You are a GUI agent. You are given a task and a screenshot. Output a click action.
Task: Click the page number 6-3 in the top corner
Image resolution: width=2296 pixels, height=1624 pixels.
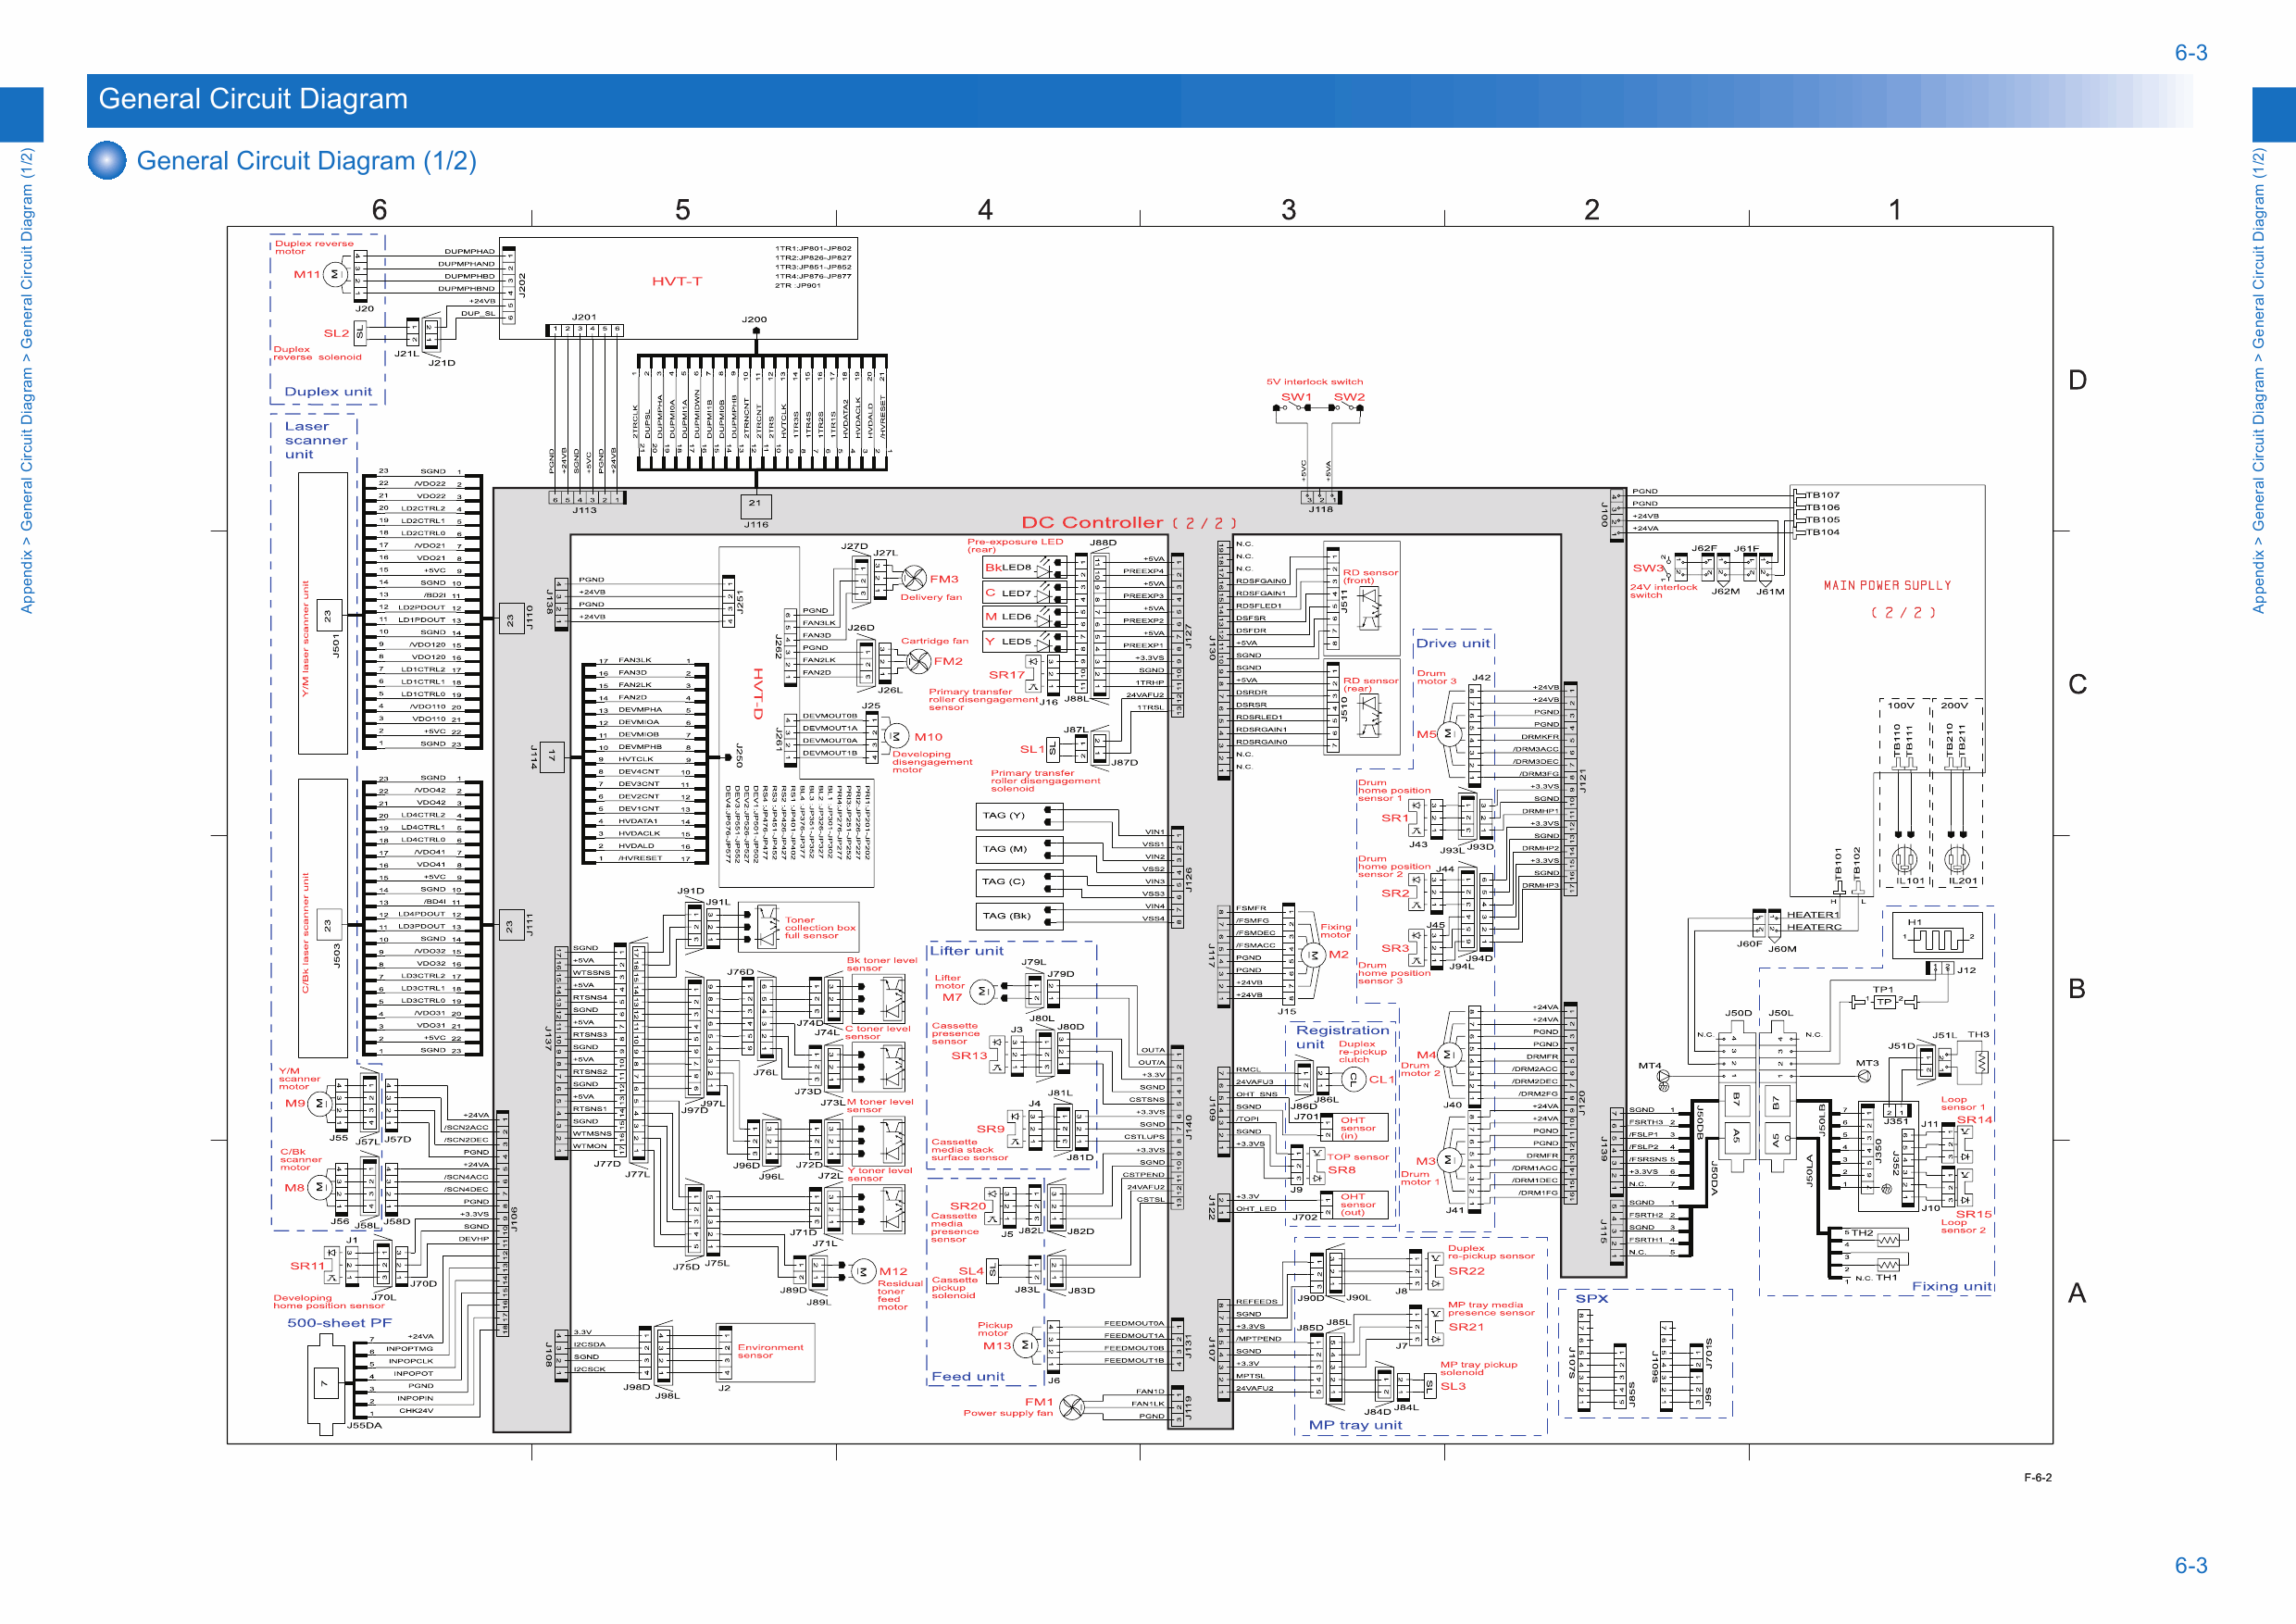tap(2191, 53)
